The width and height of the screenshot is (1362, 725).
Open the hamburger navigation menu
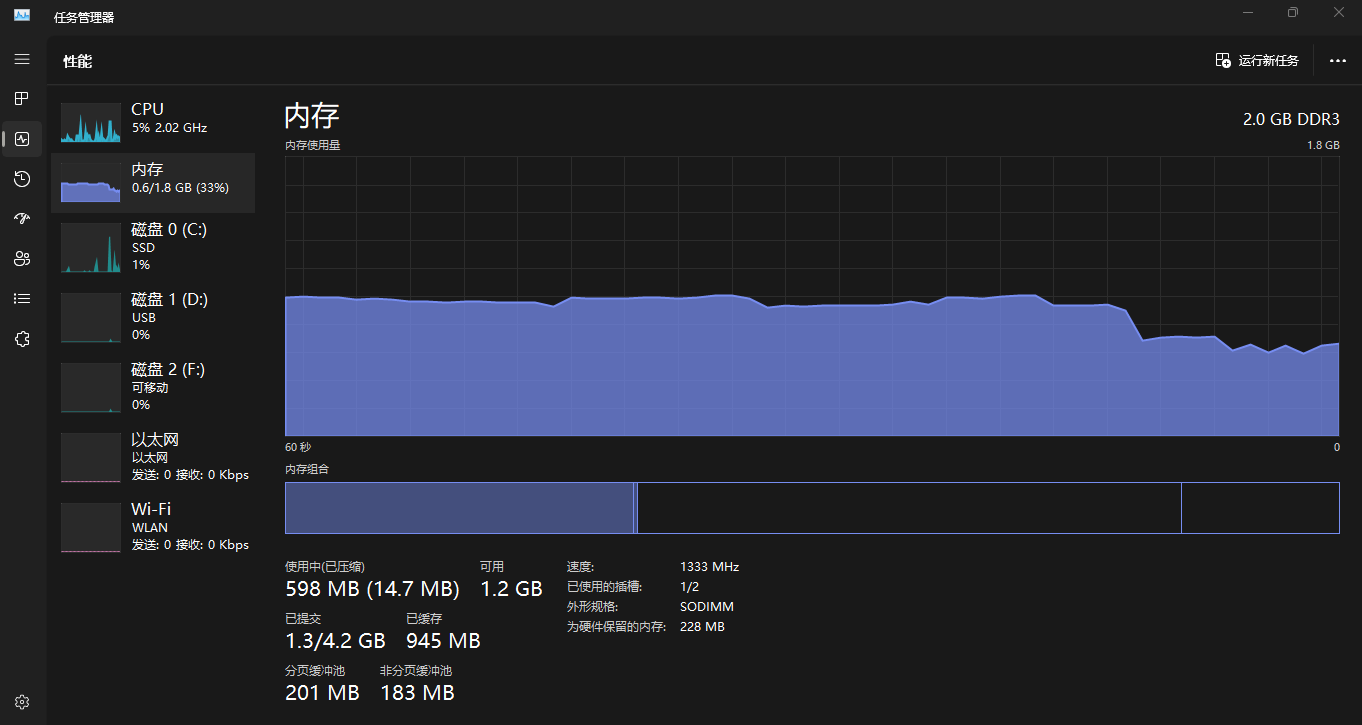point(22,59)
